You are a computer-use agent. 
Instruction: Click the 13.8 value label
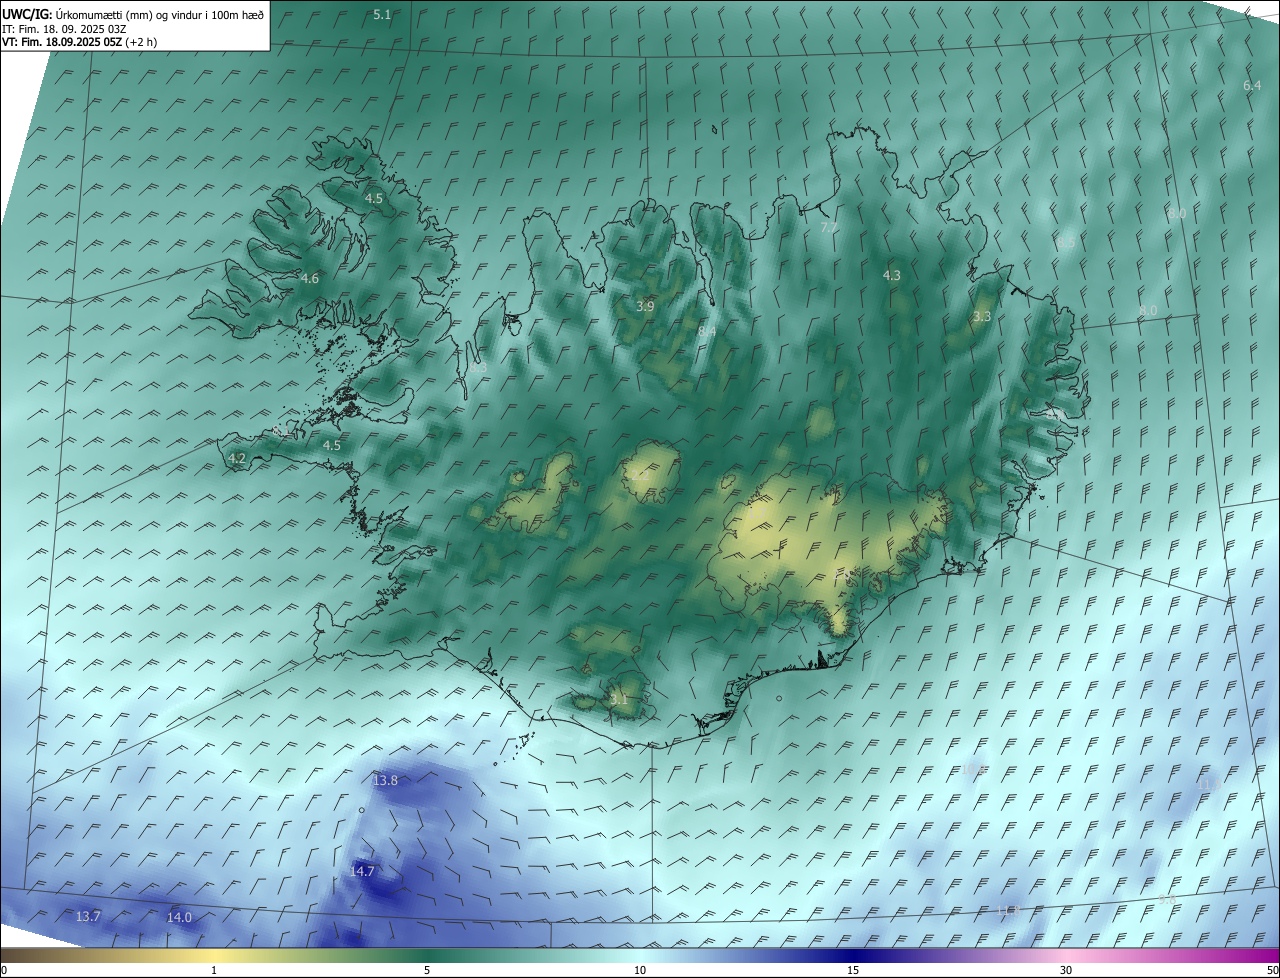[385, 780]
